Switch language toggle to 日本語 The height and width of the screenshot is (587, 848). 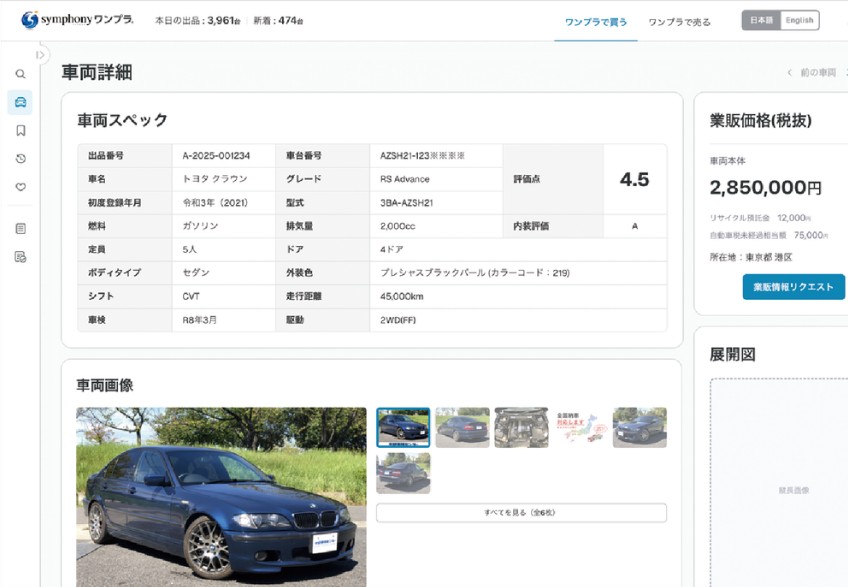tap(761, 20)
